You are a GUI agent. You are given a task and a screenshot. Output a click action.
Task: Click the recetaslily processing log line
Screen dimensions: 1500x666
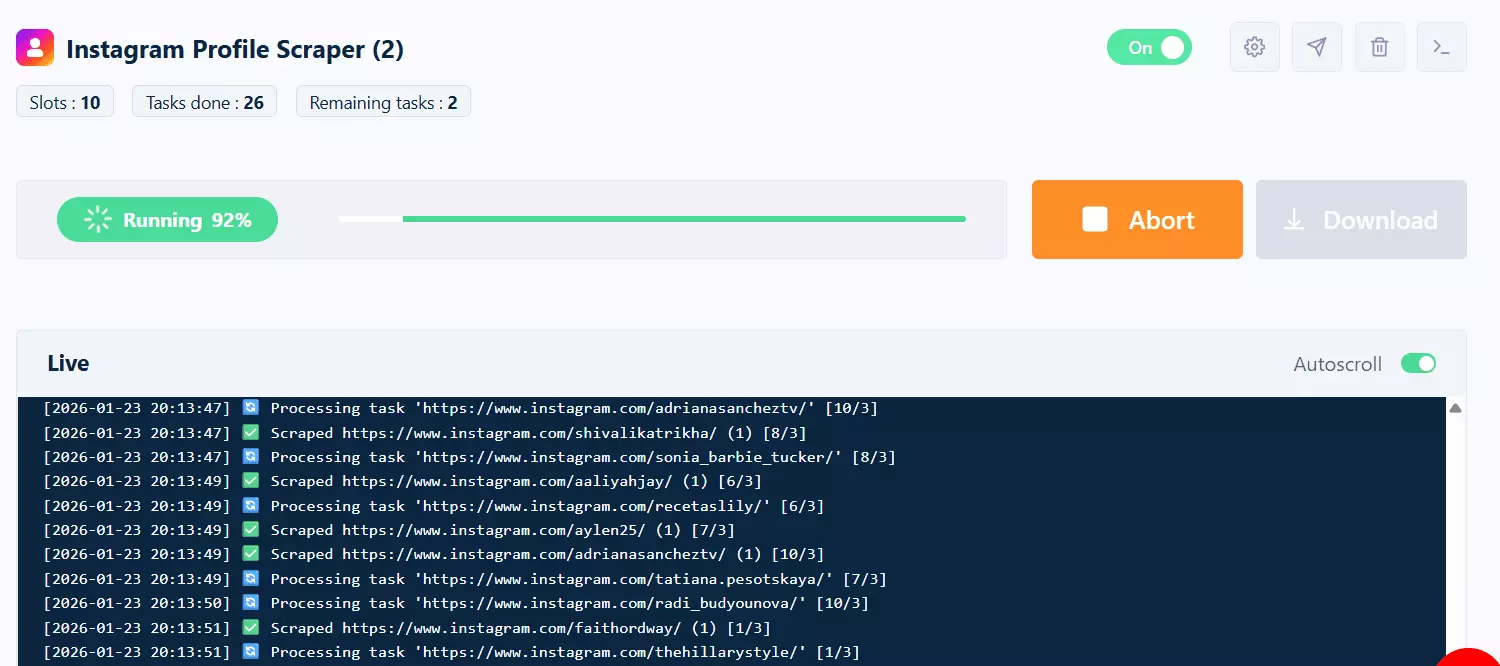547,506
